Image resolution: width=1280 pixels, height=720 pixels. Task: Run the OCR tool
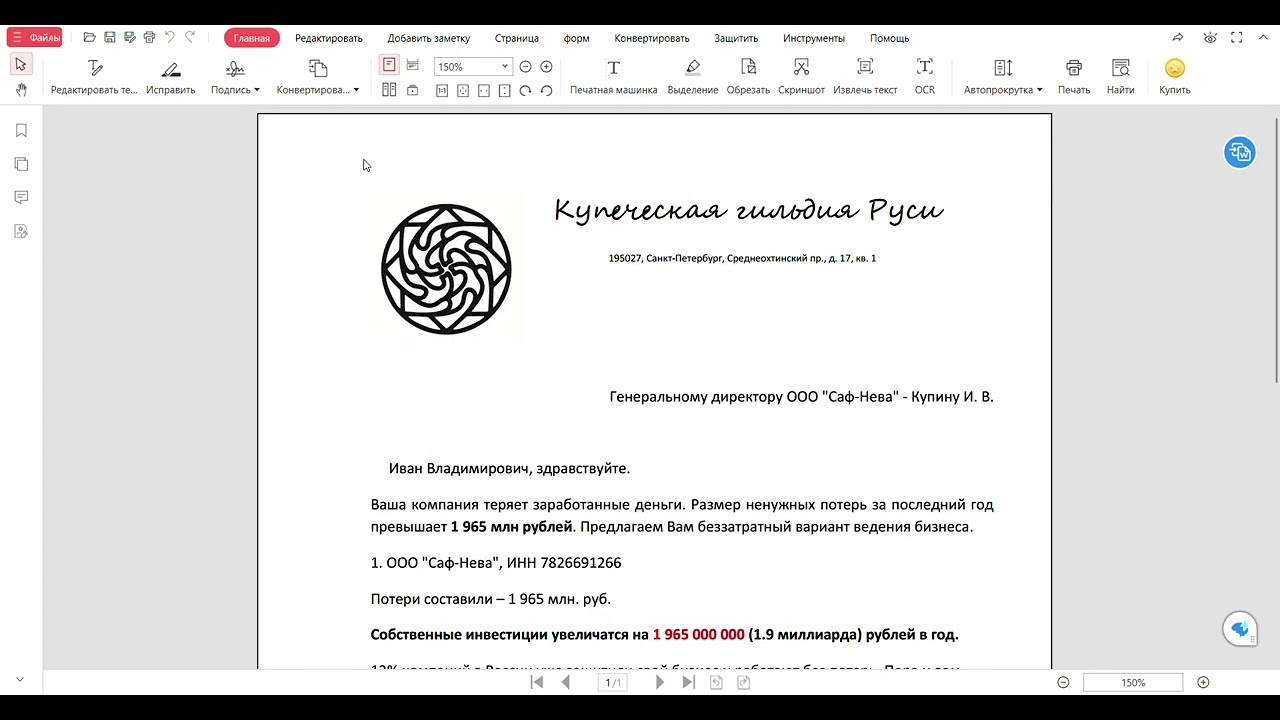coord(925,78)
